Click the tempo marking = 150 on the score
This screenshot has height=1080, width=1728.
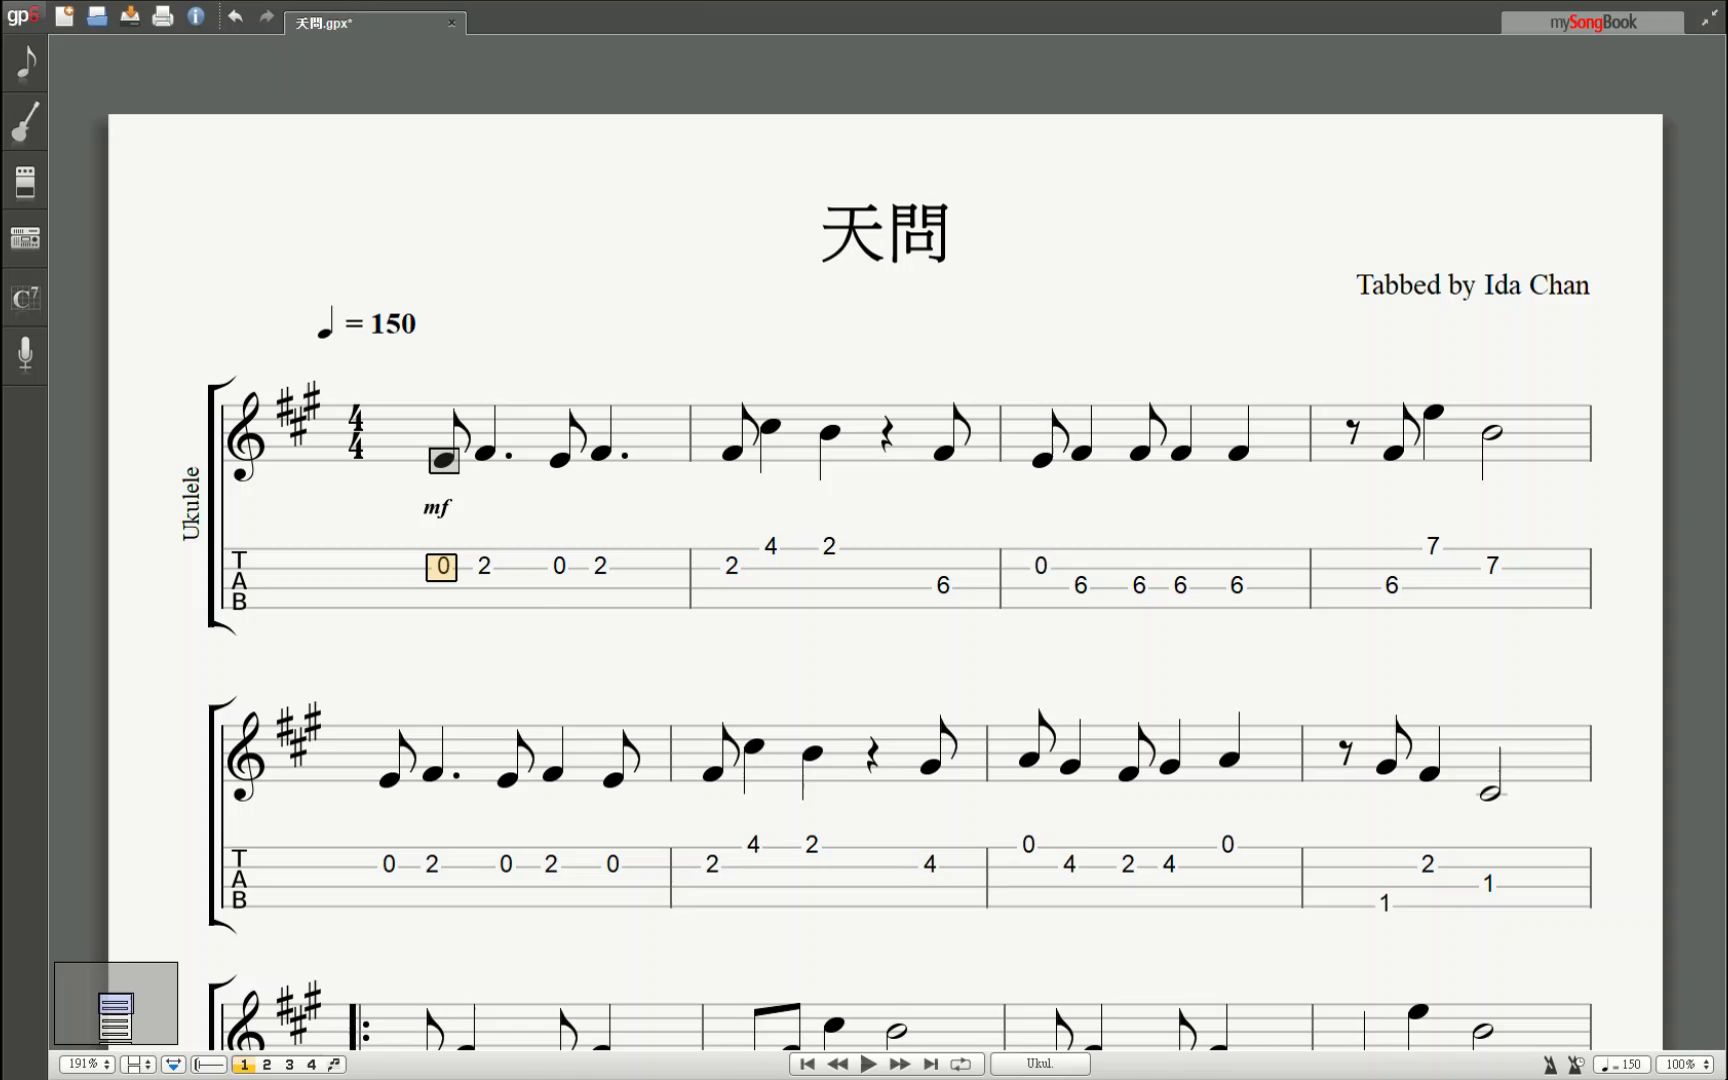[x=366, y=323]
